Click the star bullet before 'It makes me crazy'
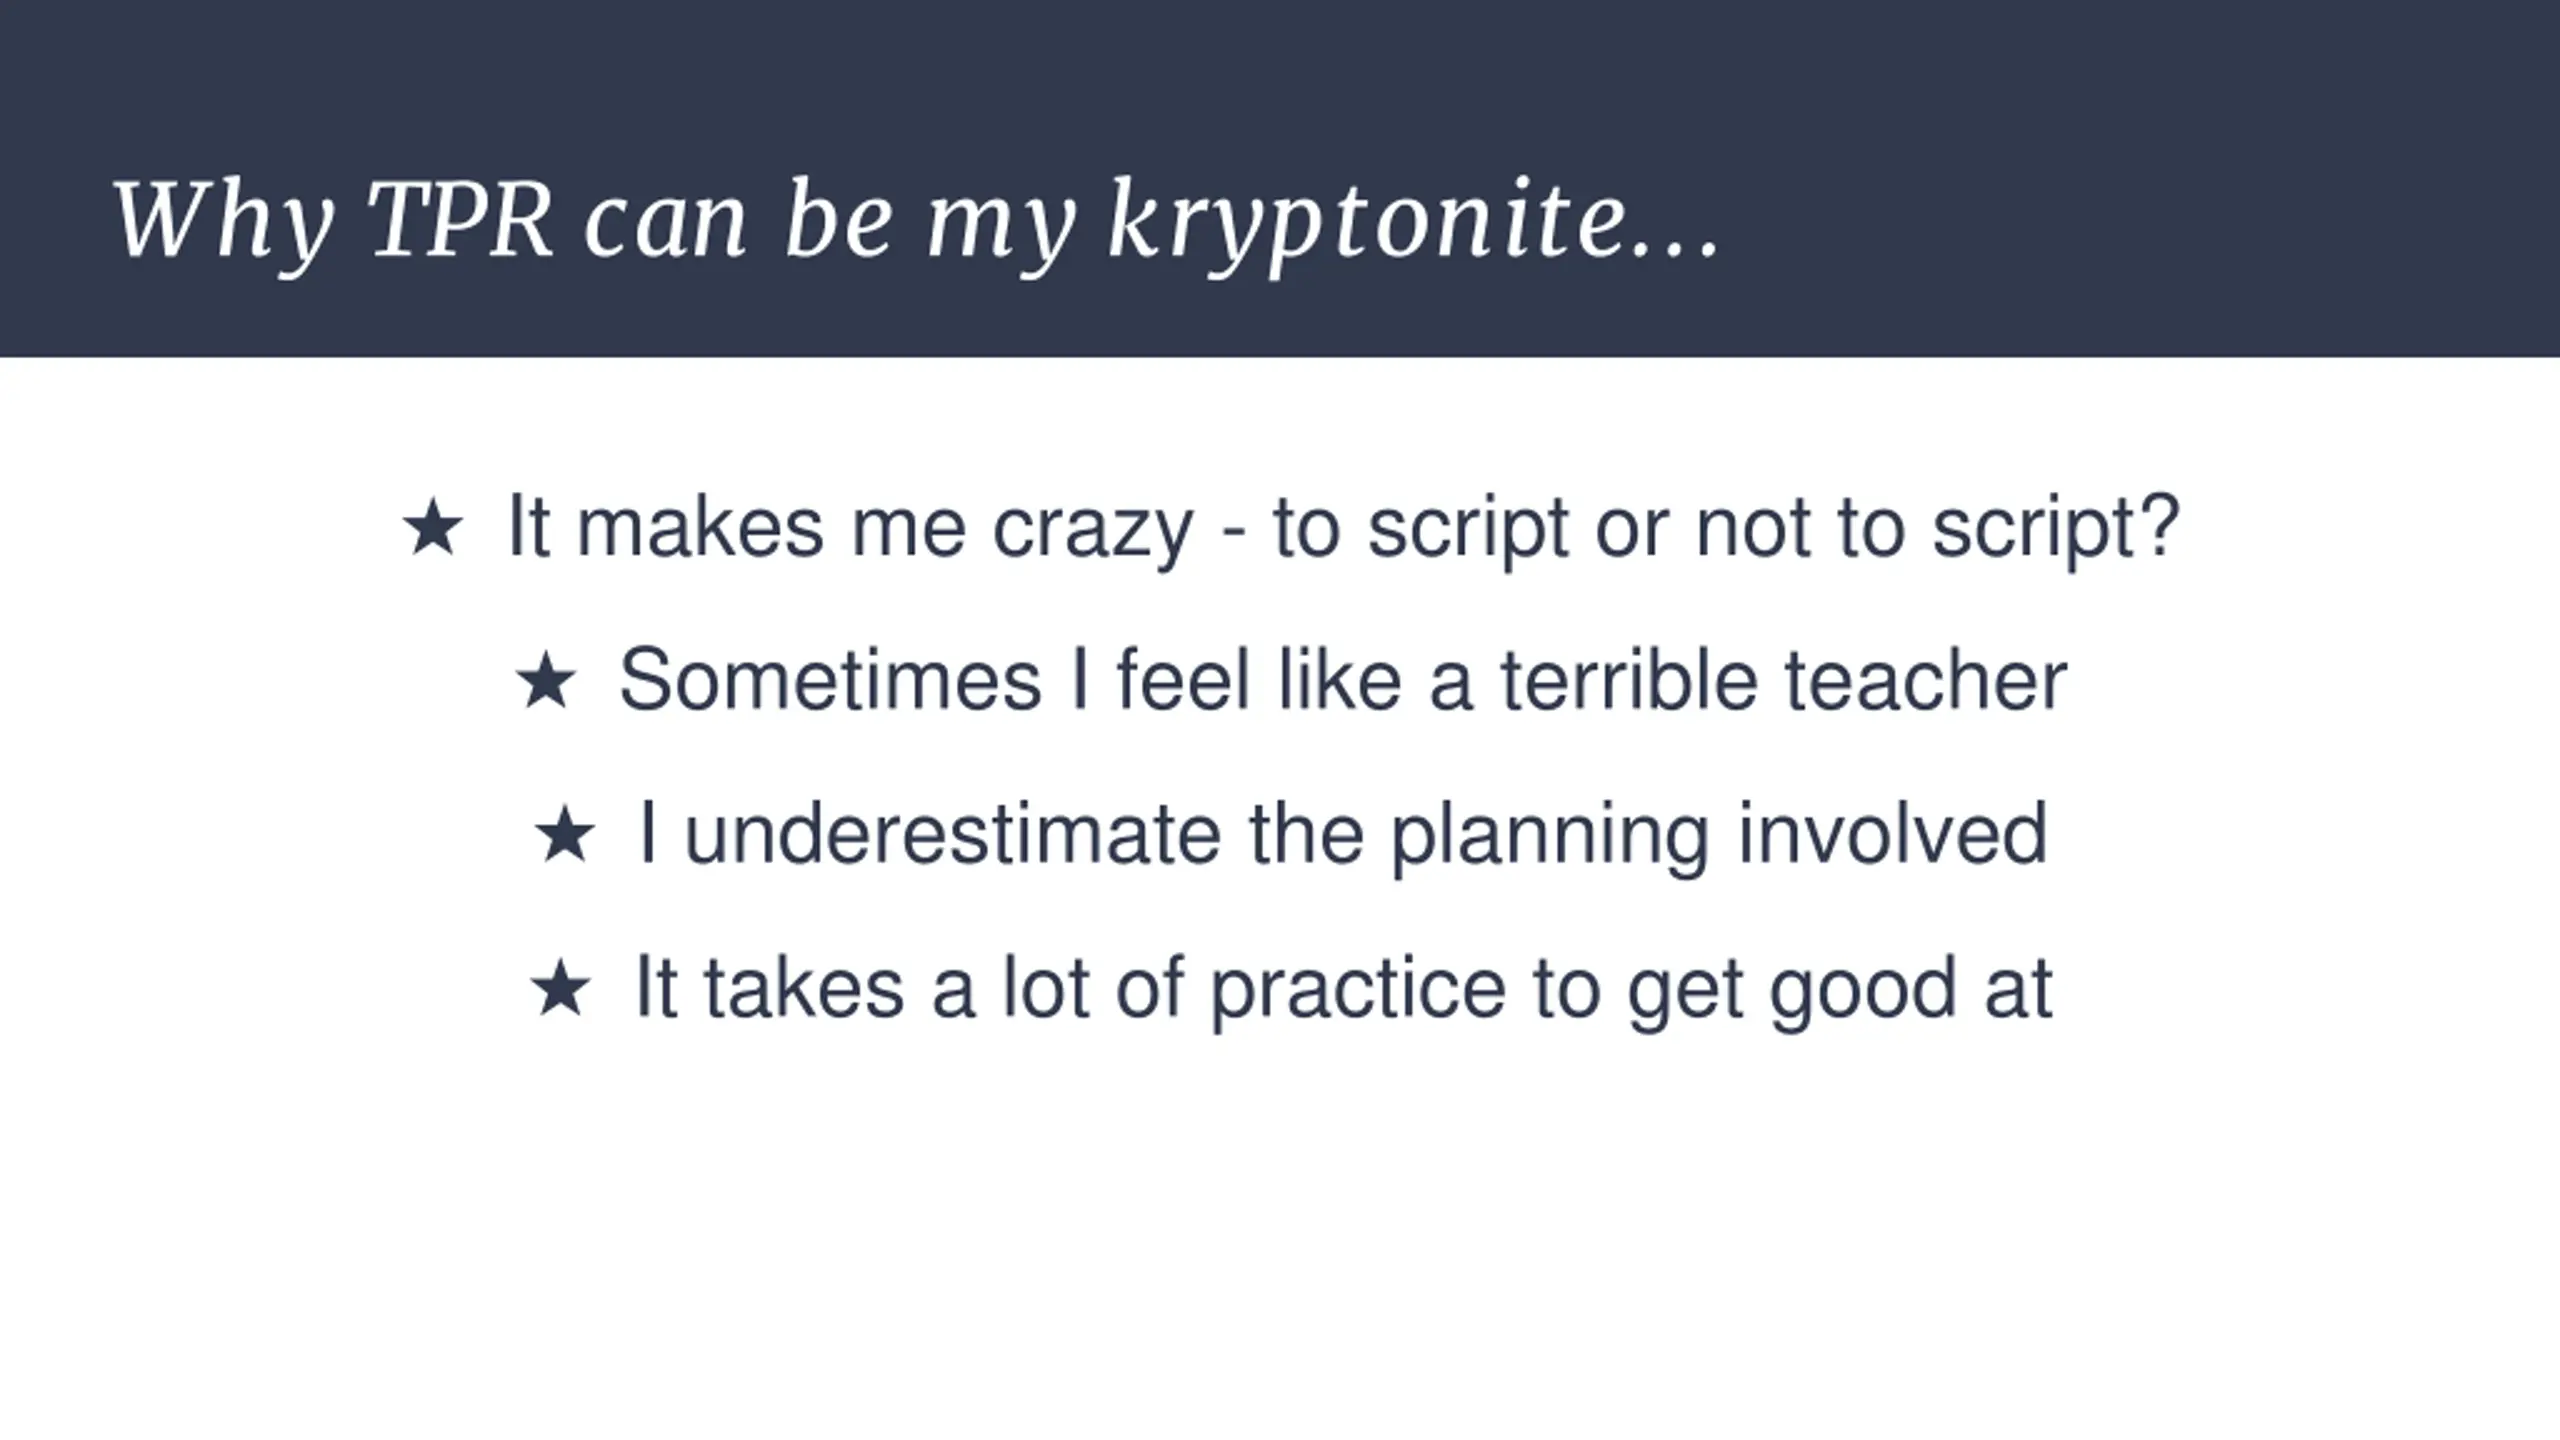 [432, 528]
